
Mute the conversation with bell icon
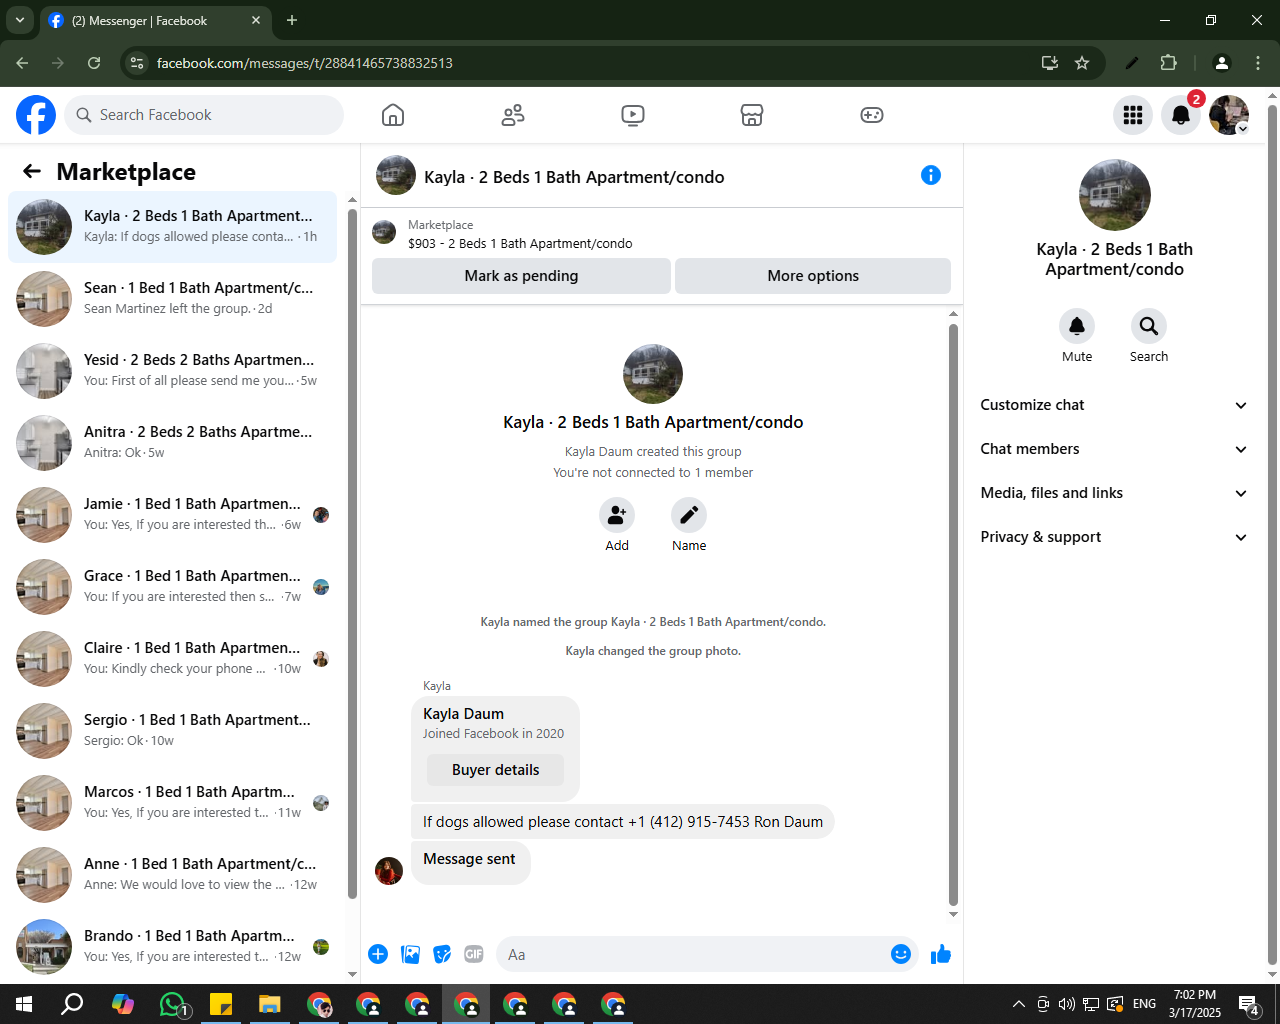pyautogui.click(x=1077, y=326)
